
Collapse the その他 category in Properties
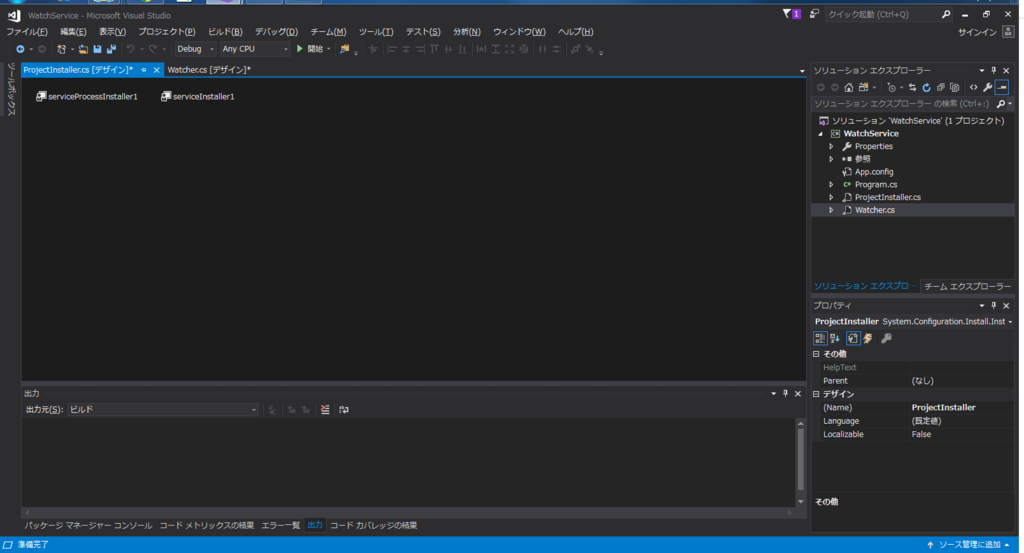coord(816,354)
